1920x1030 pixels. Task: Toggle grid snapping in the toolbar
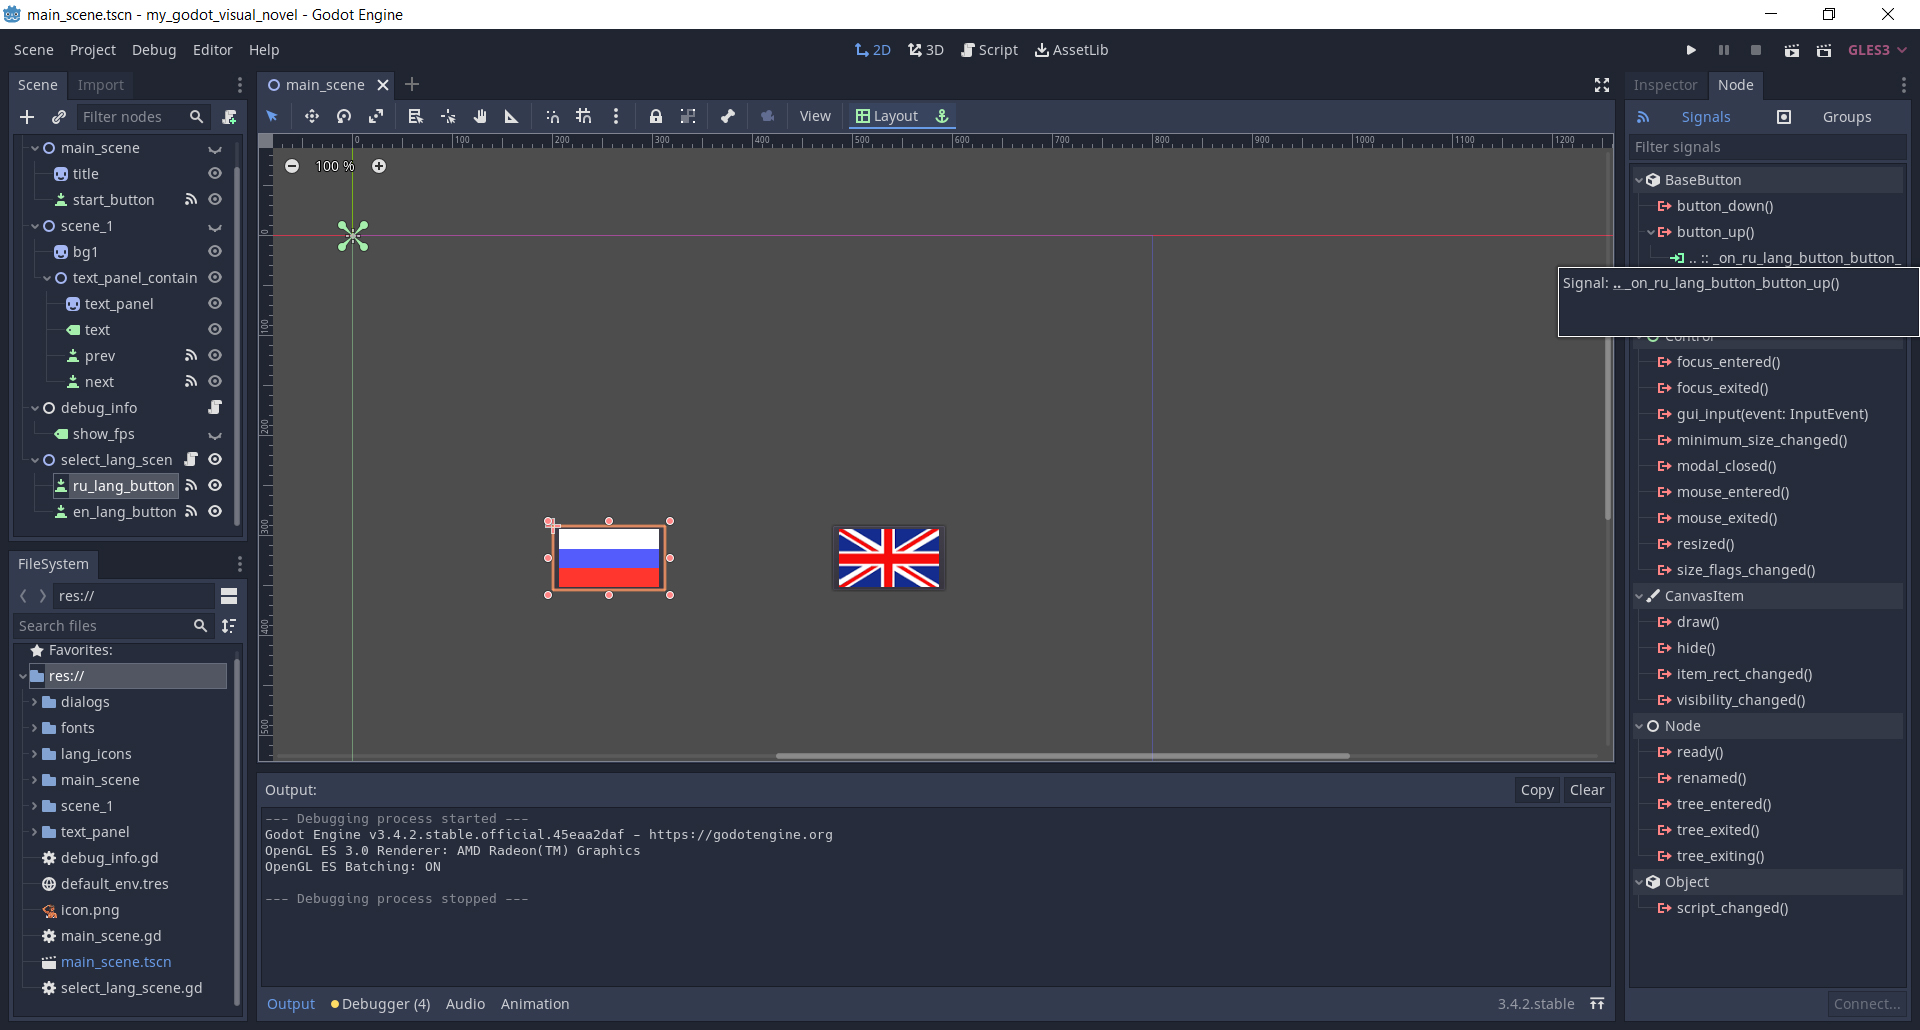(x=584, y=116)
